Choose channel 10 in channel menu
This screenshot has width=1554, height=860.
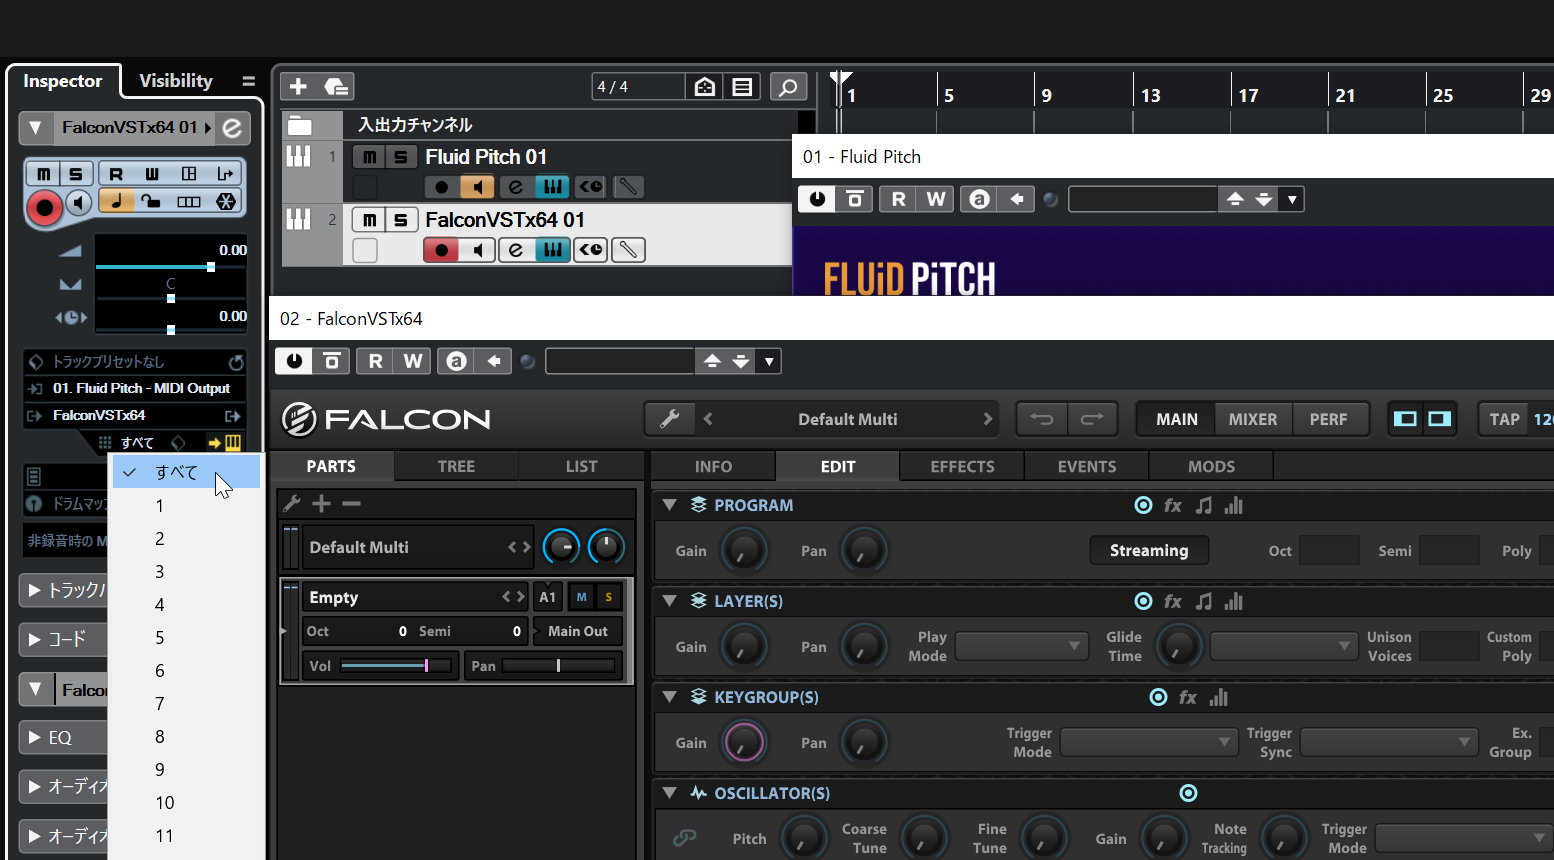coord(186,803)
